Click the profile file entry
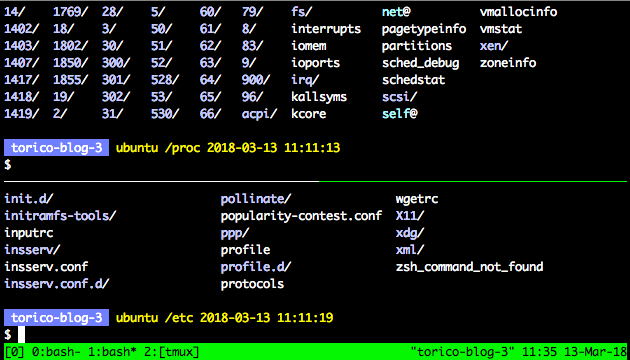The image size is (630, 360). (x=245, y=250)
